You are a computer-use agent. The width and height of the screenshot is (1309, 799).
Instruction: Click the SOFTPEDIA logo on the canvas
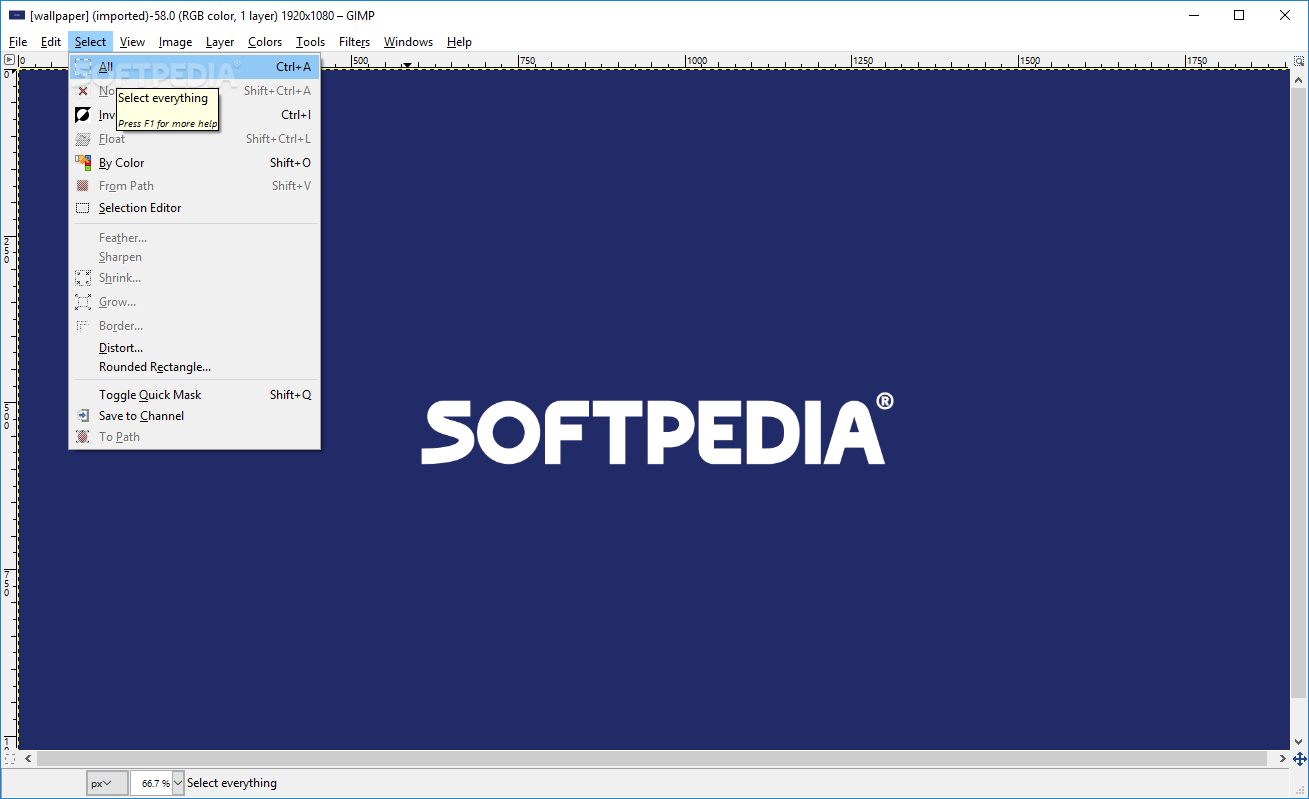[657, 428]
